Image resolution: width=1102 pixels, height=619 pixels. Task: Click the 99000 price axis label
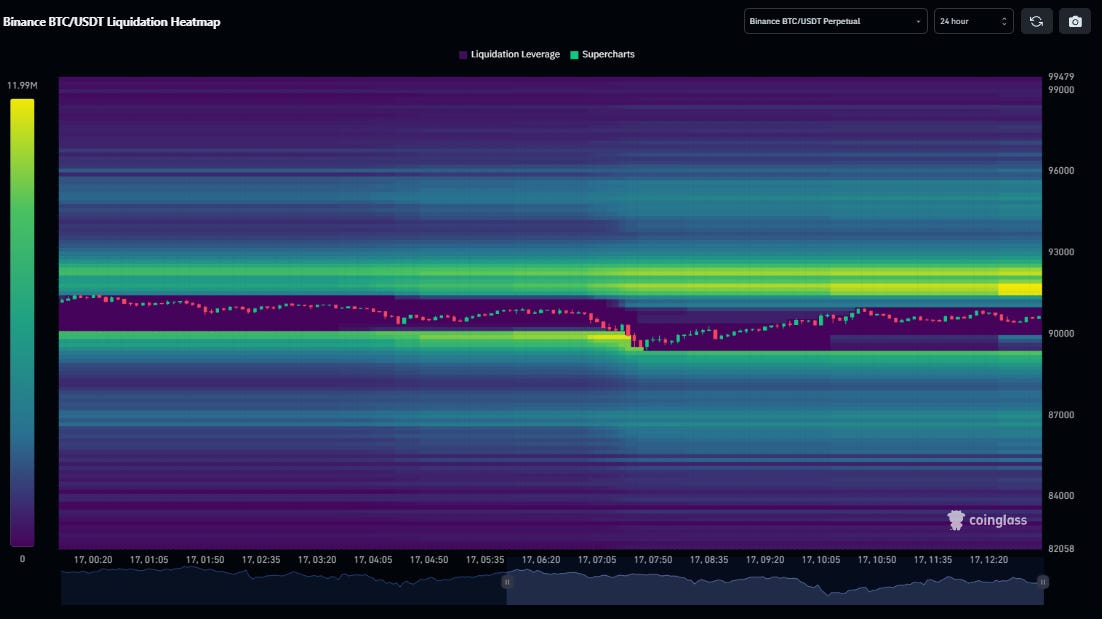click(1061, 90)
